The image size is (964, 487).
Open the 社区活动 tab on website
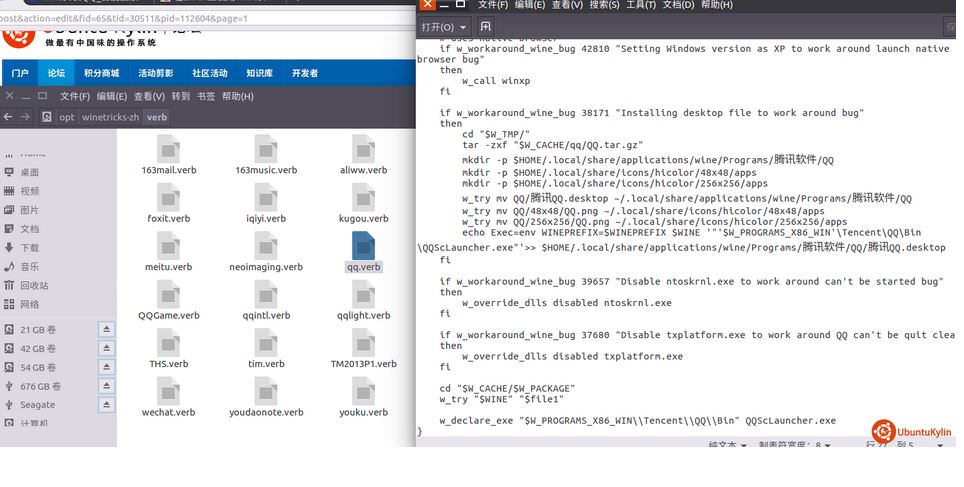pos(210,73)
